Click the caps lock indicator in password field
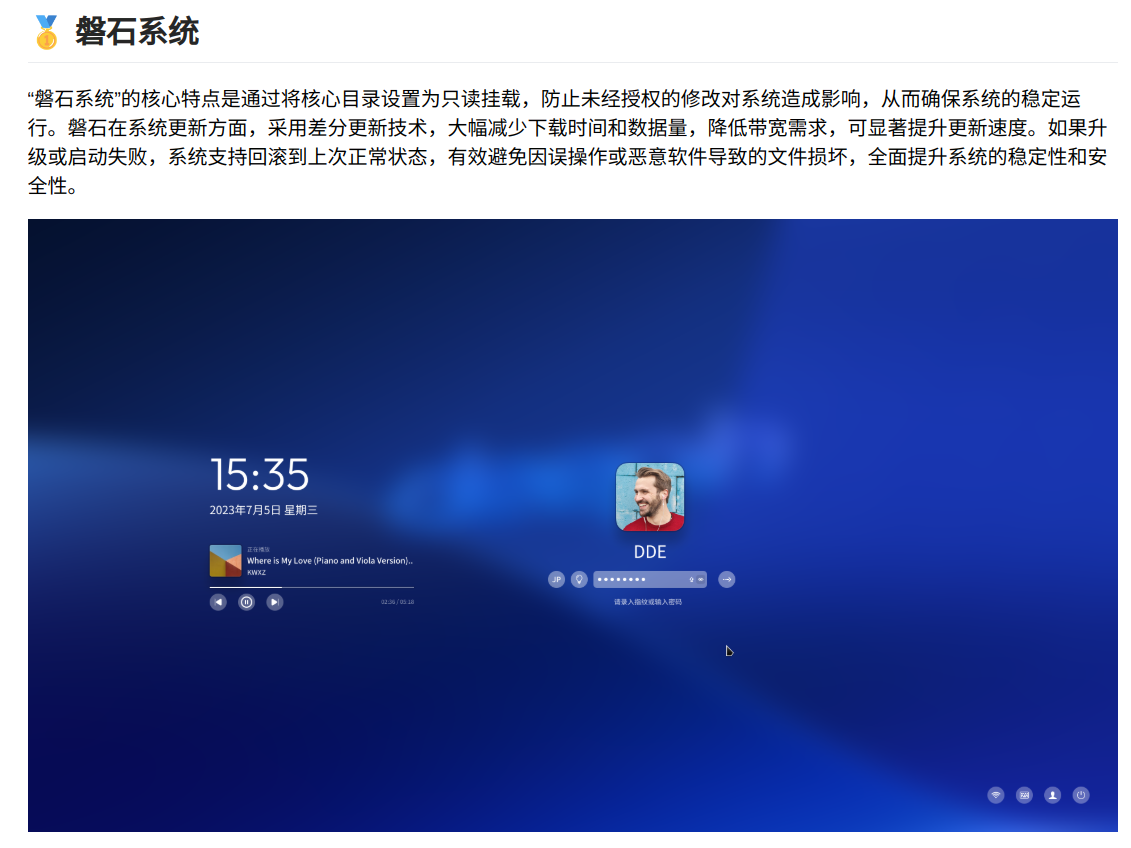 click(691, 580)
